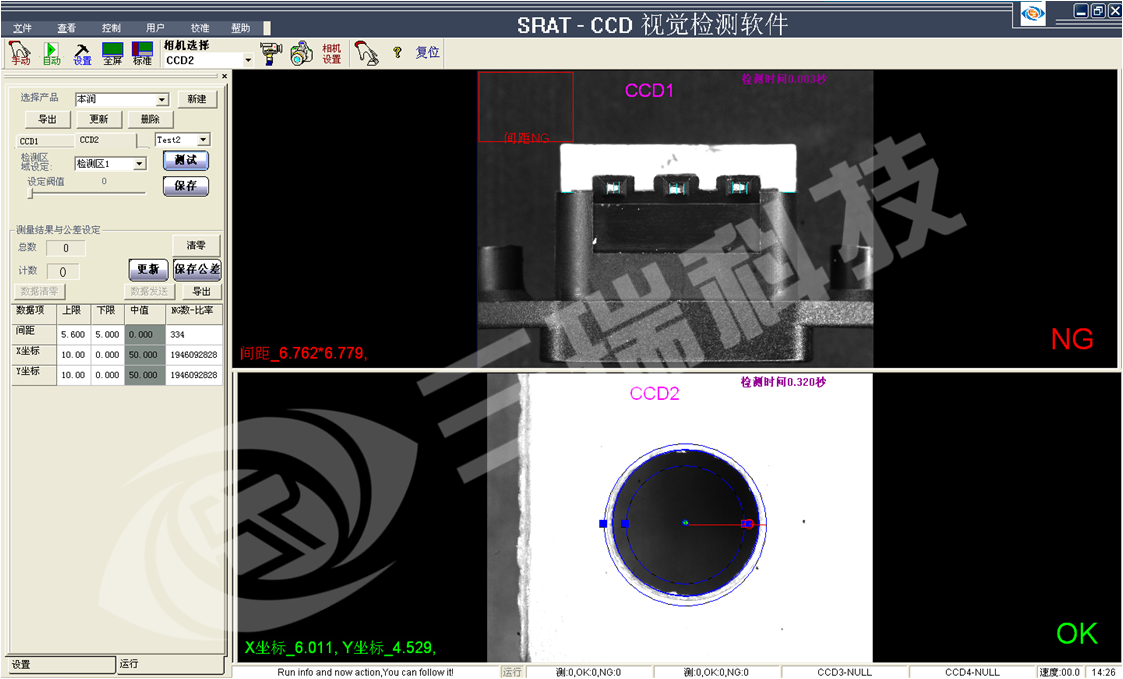Click the 间距 row header
1123x679 pixels.
point(34,334)
